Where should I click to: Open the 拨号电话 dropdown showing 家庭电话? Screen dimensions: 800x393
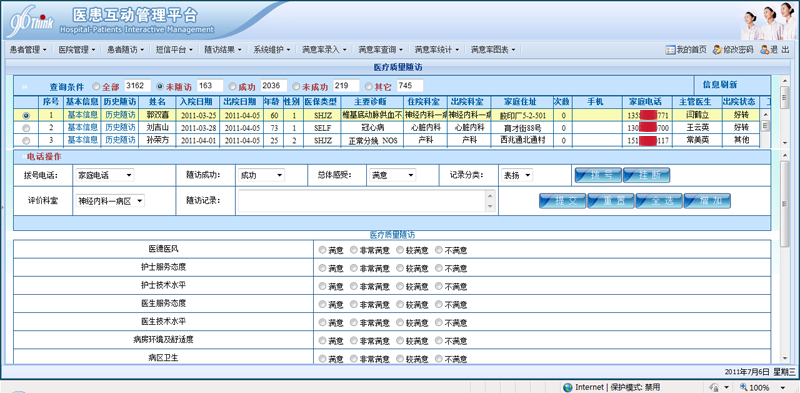click(x=105, y=175)
